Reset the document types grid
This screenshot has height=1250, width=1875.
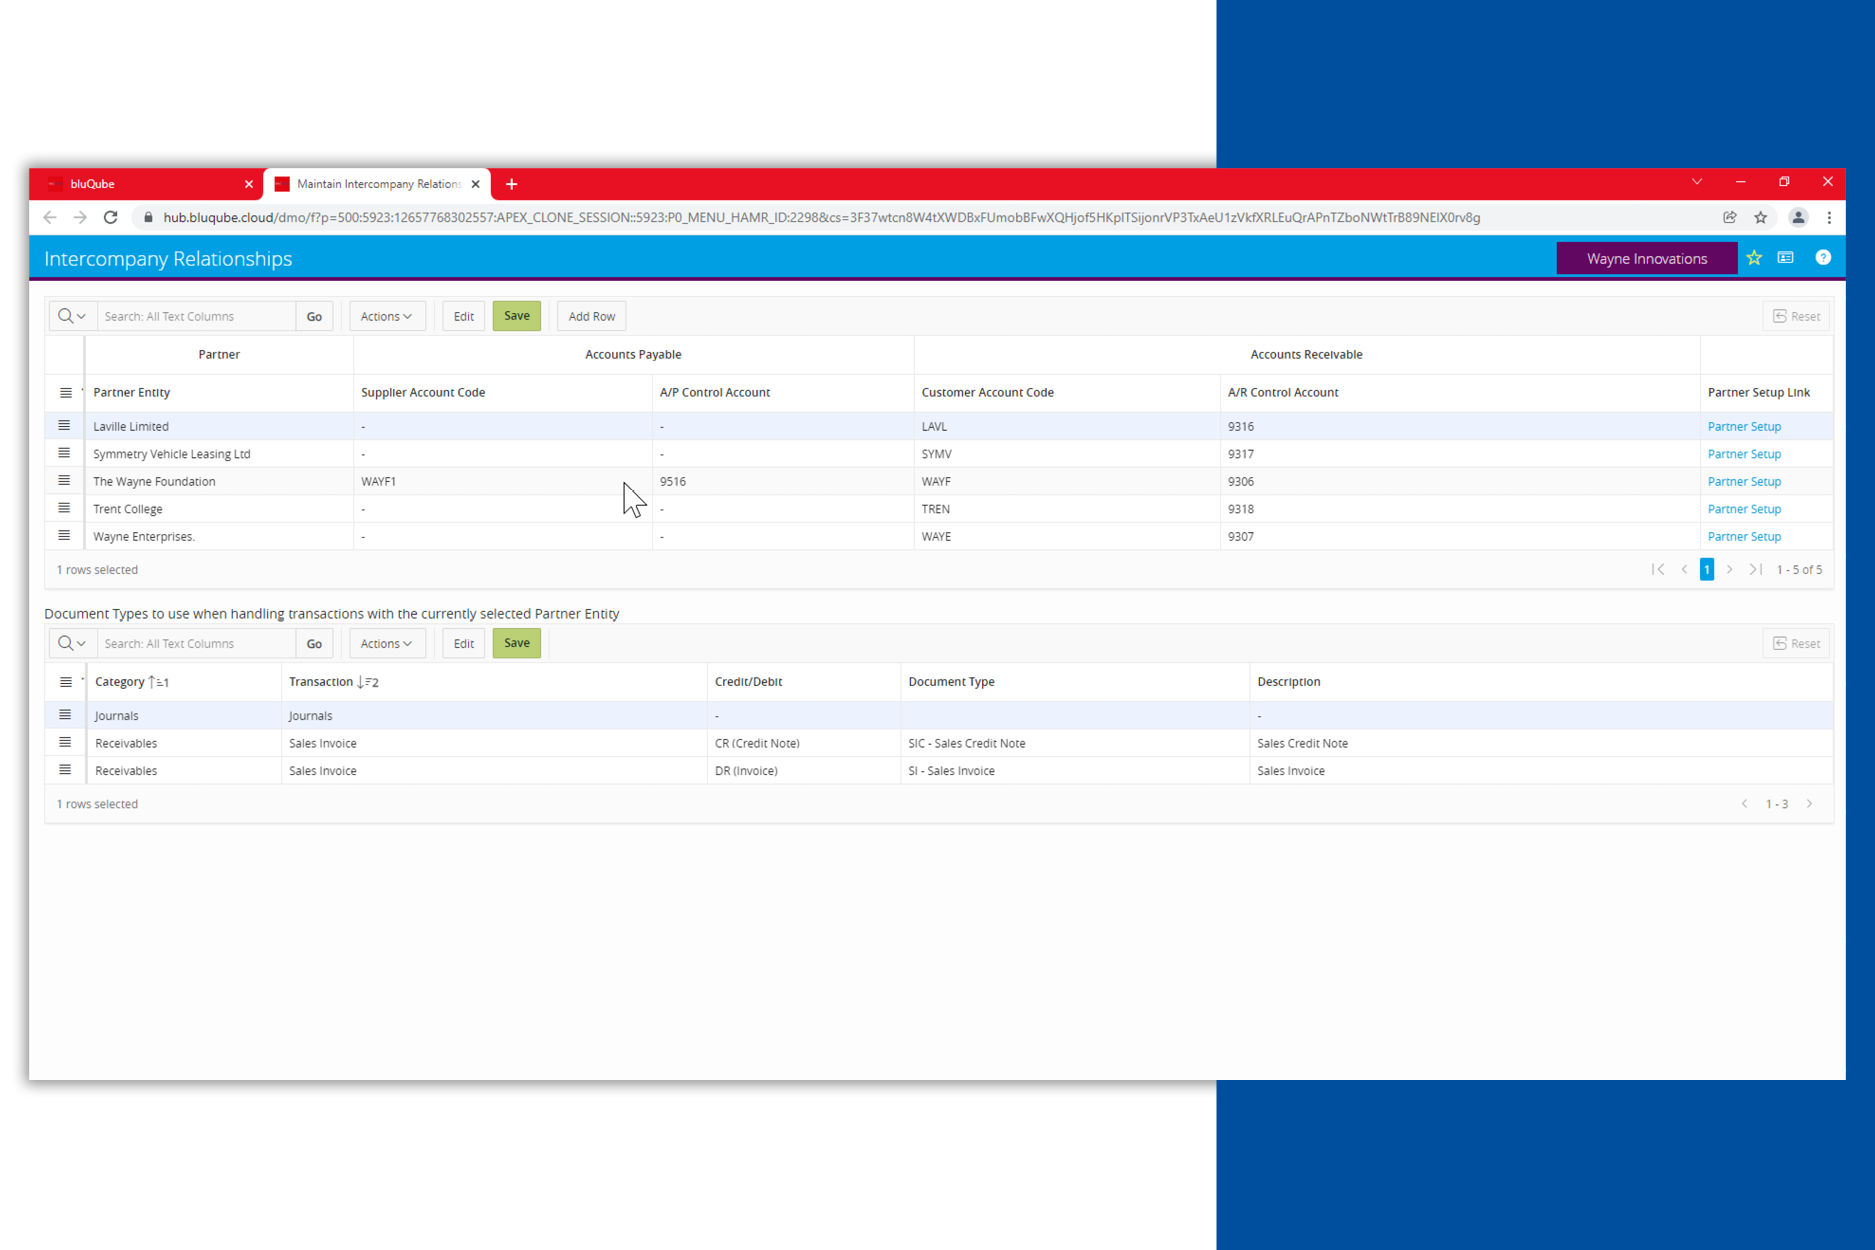pyautogui.click(x=1796, y=643)
